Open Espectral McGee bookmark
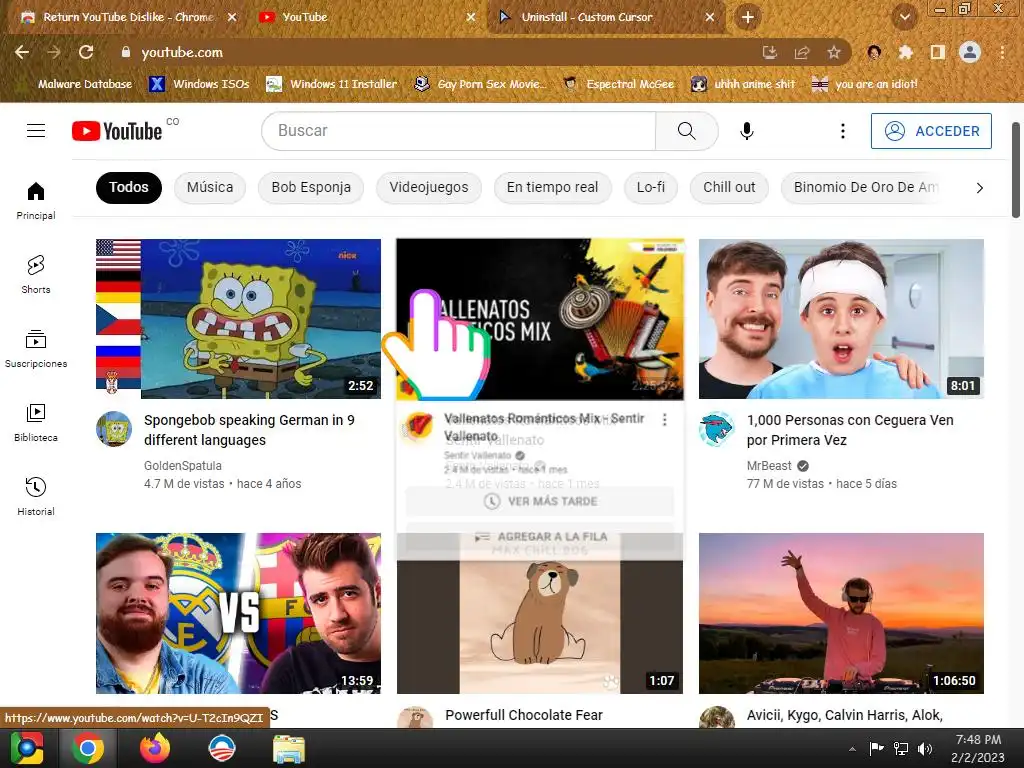This screenshot has width=1024, height=768. tap(618, 84)
